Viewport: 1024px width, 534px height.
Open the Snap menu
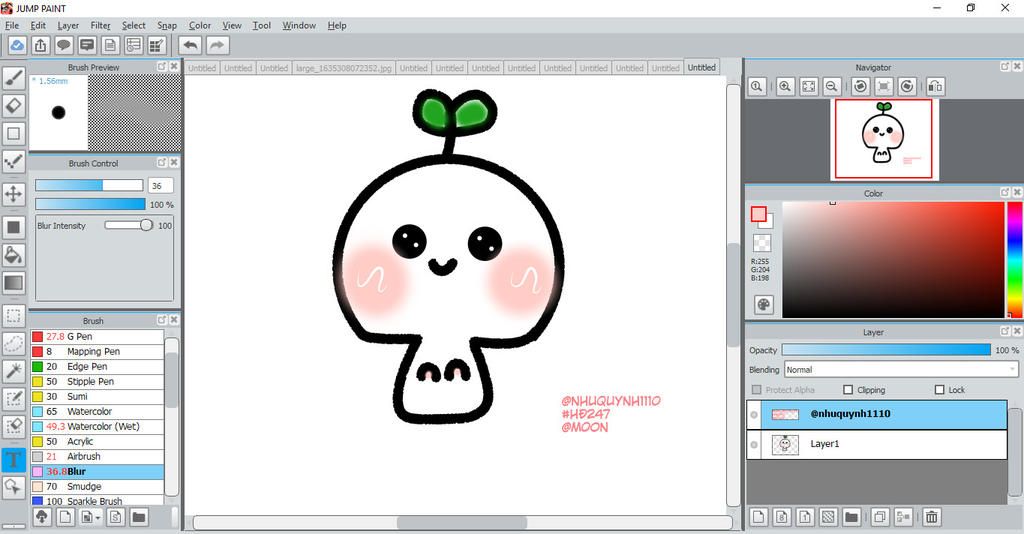pos(167,25)
